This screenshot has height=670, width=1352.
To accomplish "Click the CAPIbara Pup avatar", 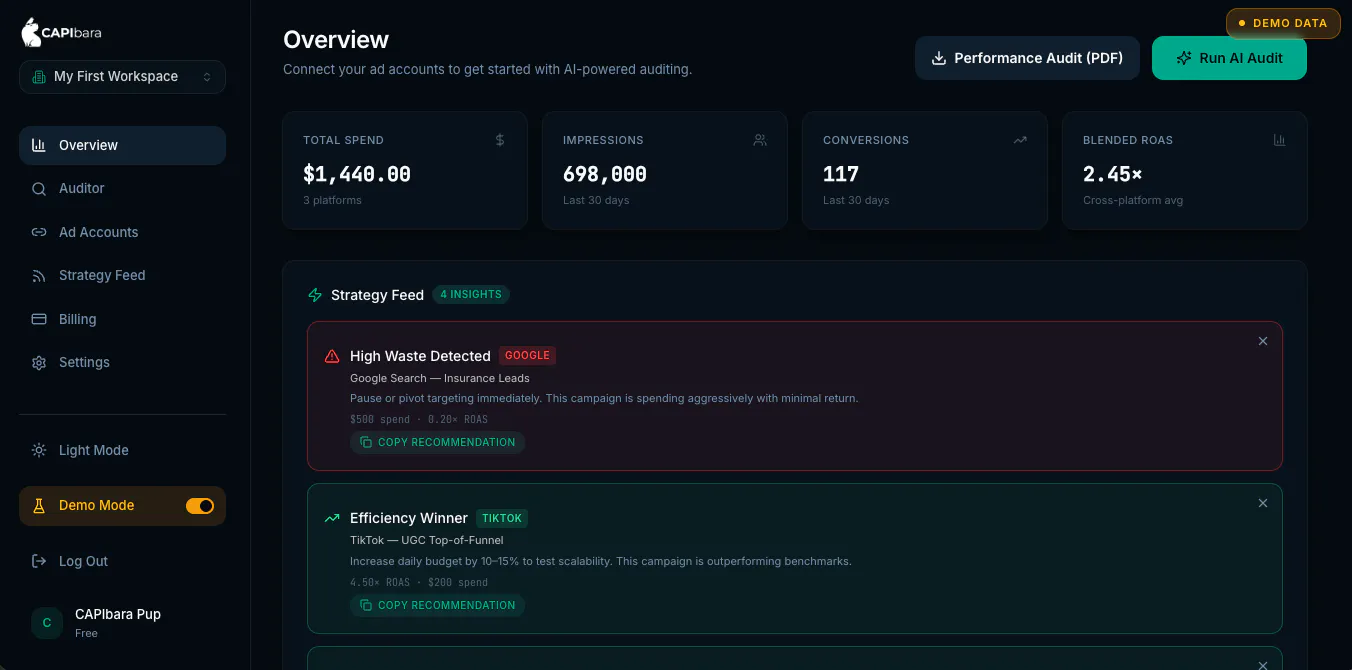I will click(47, 622).
